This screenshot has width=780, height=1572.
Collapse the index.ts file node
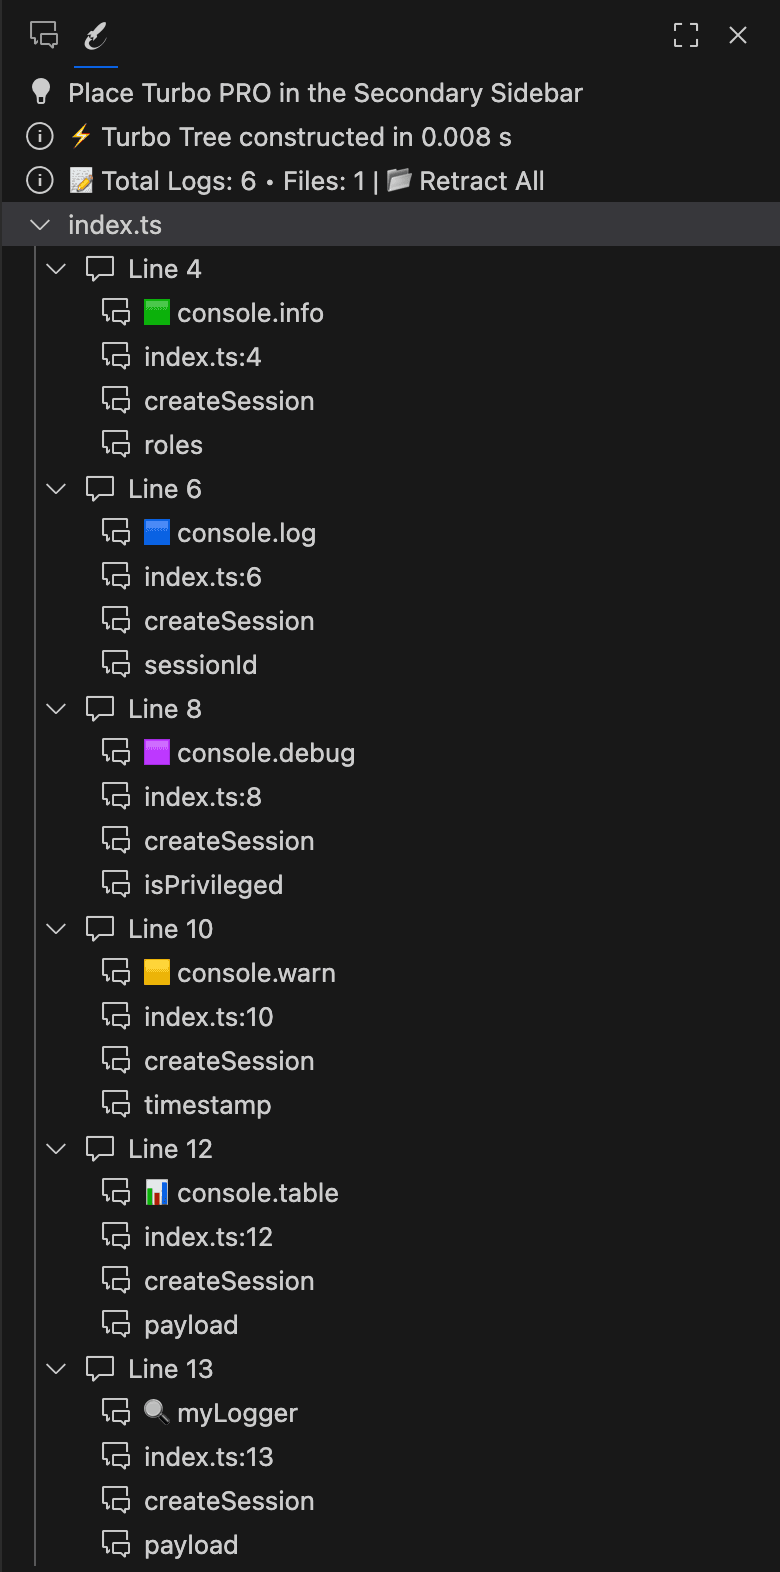tap(40, 224)
